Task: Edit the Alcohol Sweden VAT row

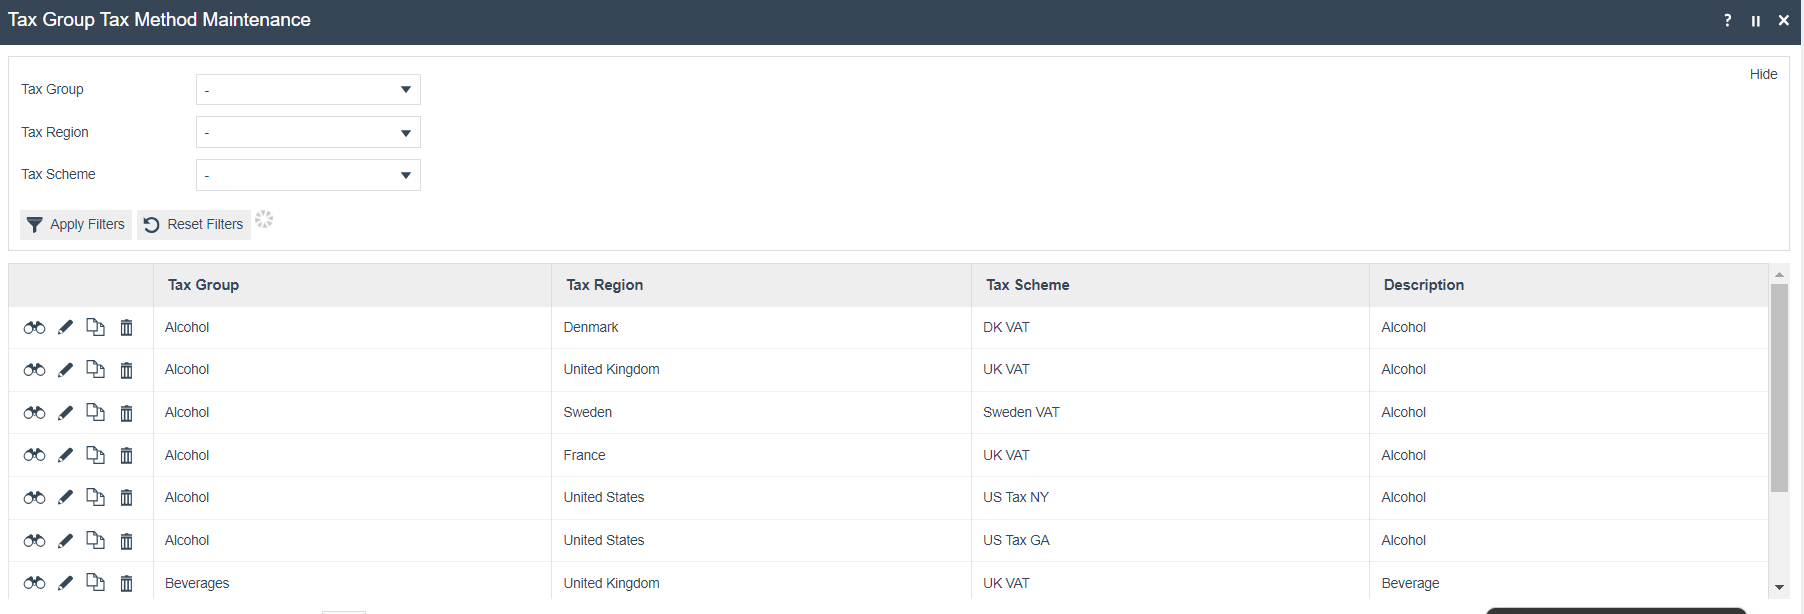Action: 65,412
